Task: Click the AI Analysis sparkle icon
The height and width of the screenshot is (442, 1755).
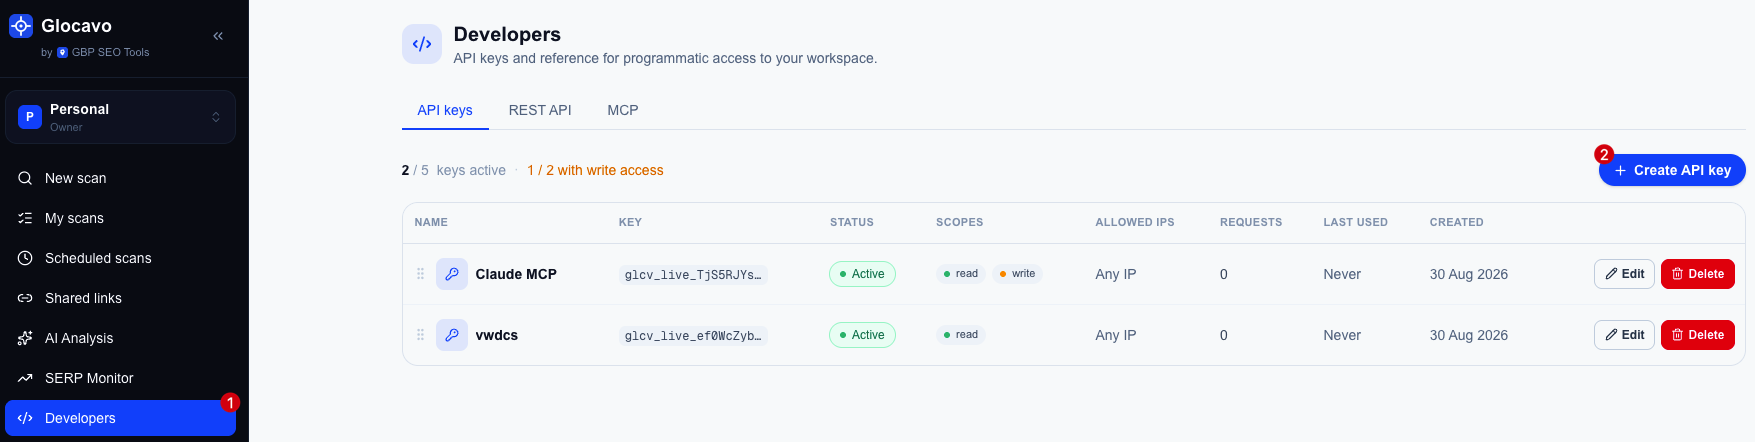Action: 25,338
